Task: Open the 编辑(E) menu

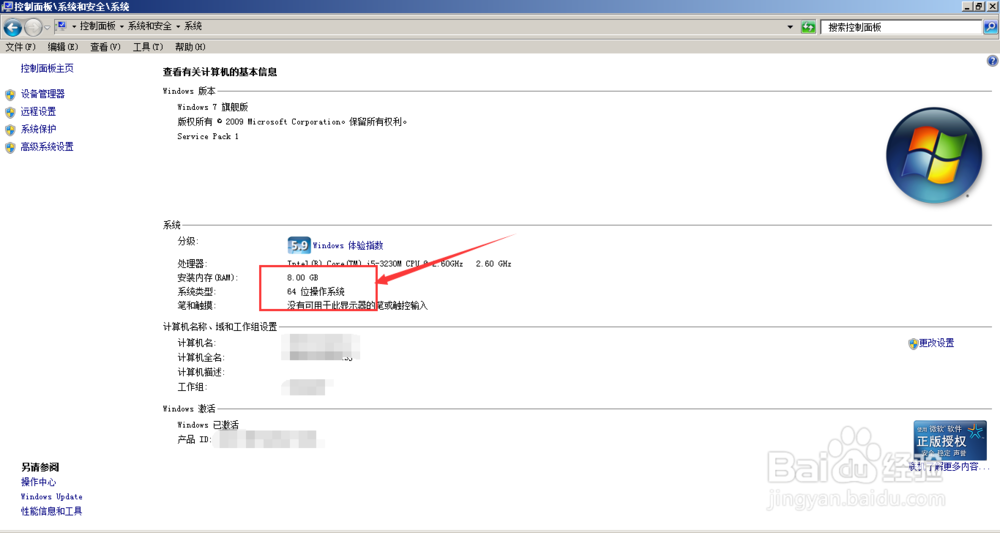Action: tap(63, 47)
